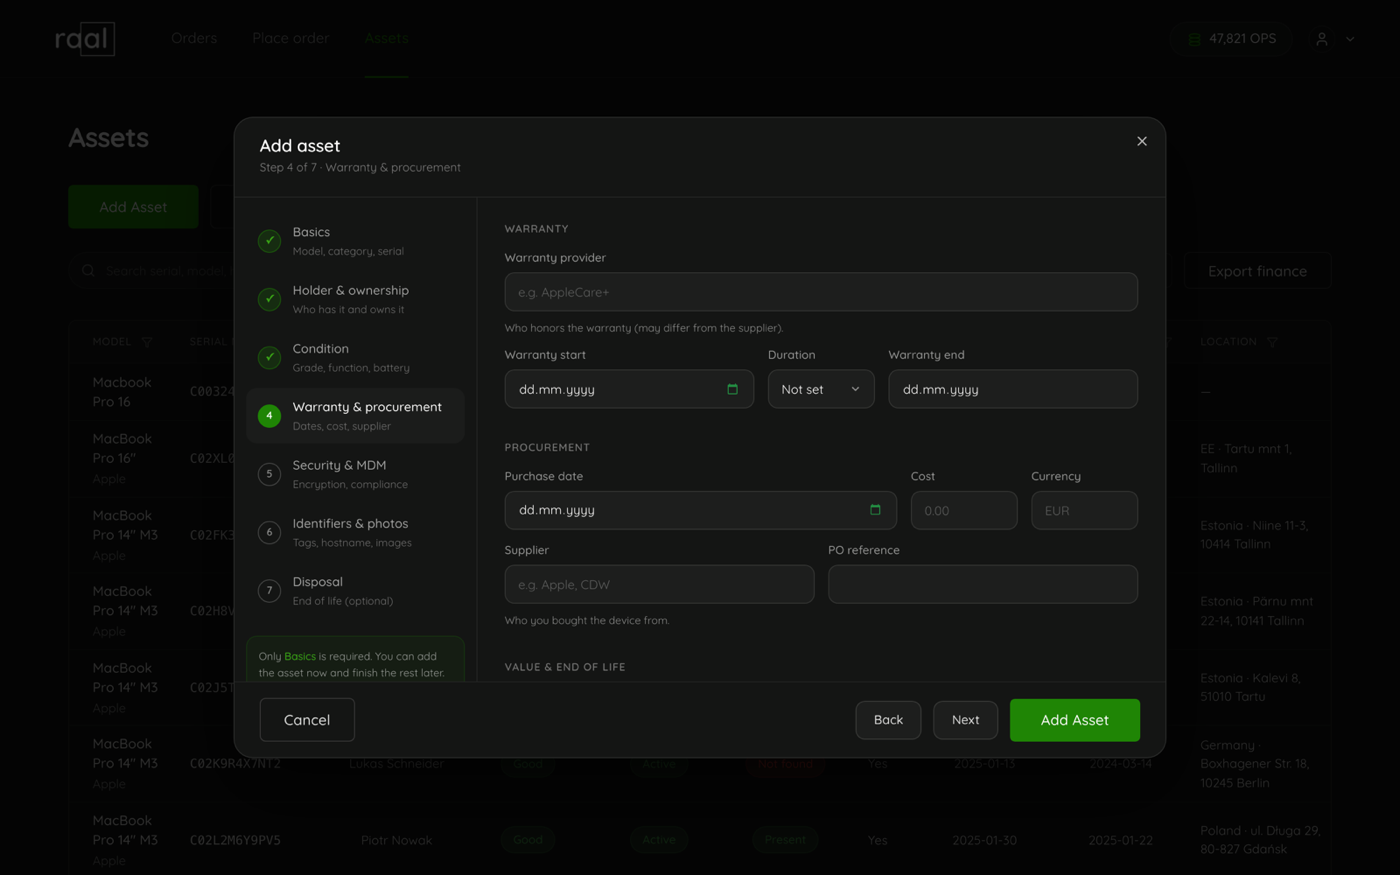Click step 4 number badge
Viewport: 1400px width, 875px height.
click(x=269, y=415)
